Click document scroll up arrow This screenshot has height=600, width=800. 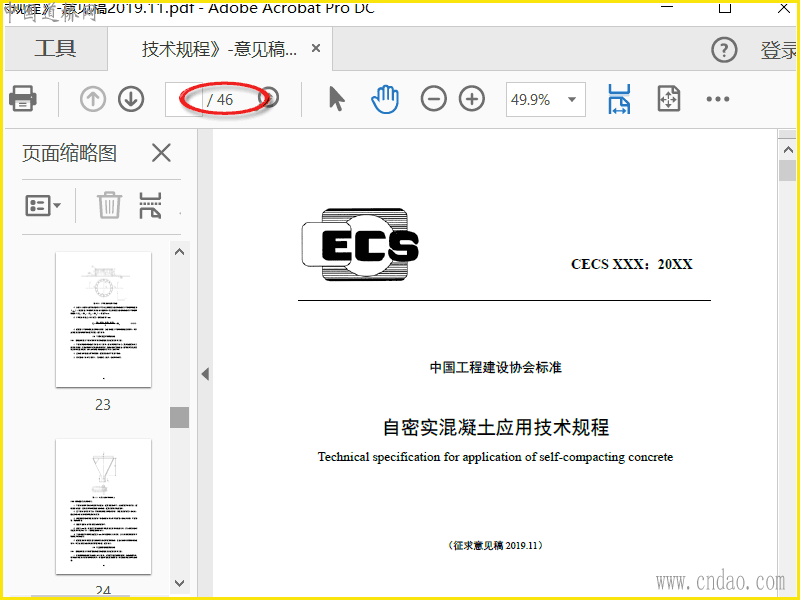(788, 149)
